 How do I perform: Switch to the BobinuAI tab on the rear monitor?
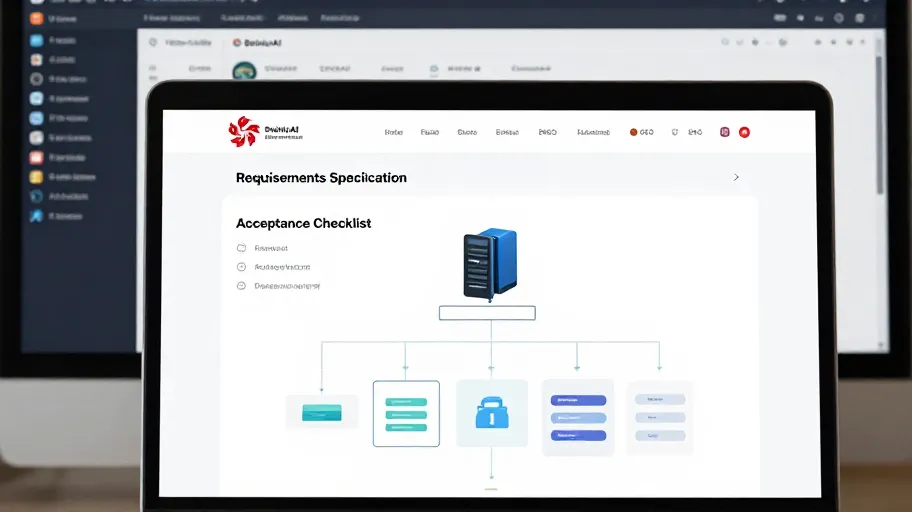pos(257,42)
